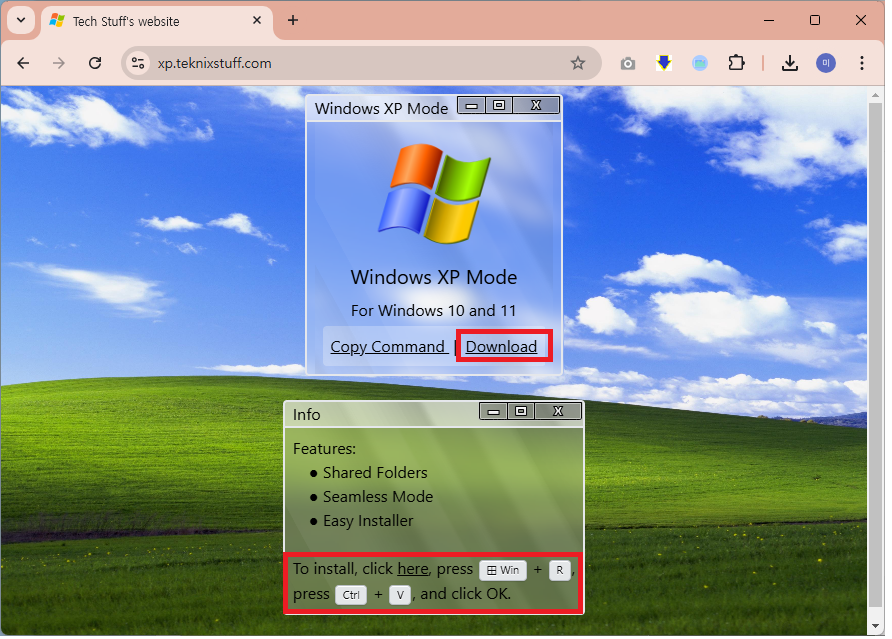Click the Ctrl key label

(351, 595)
